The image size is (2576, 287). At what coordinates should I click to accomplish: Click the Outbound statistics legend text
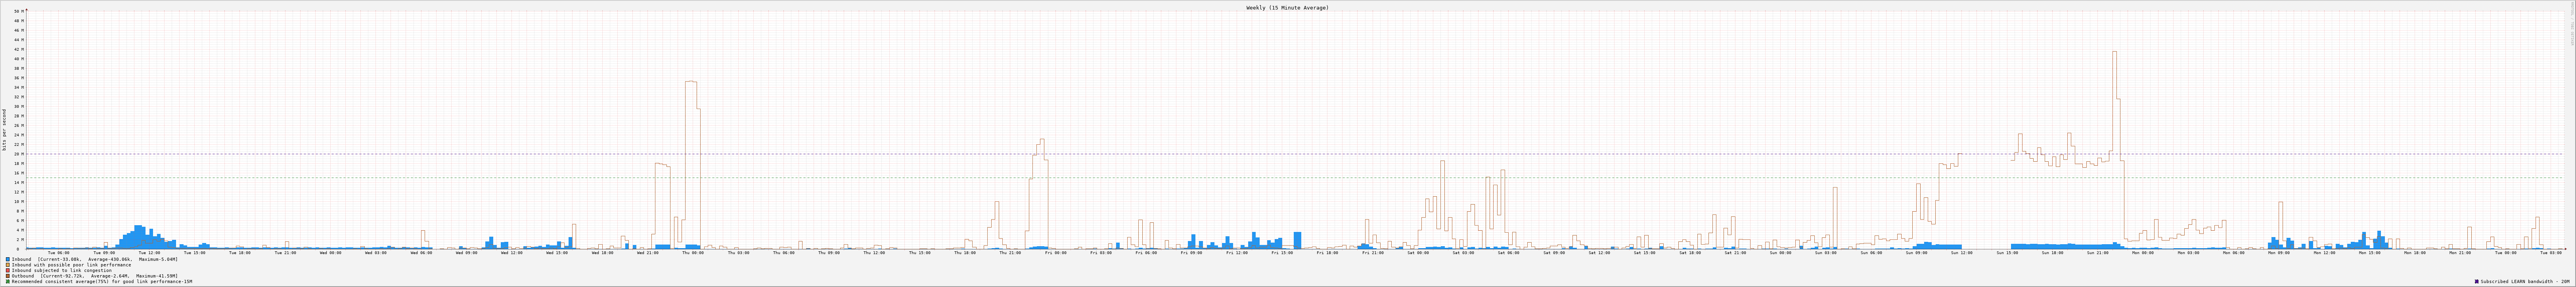click(95, 276)
